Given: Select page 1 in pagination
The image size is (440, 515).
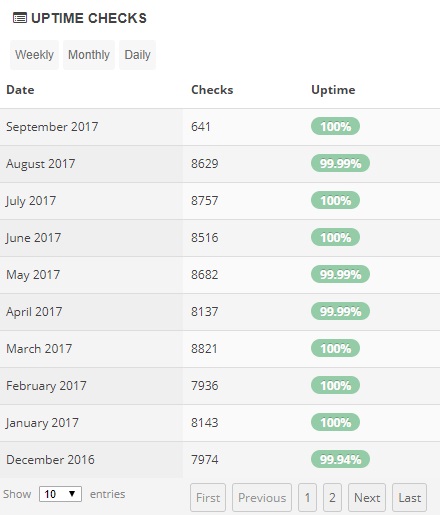Looking at the screenshot, I should point(307,498).
